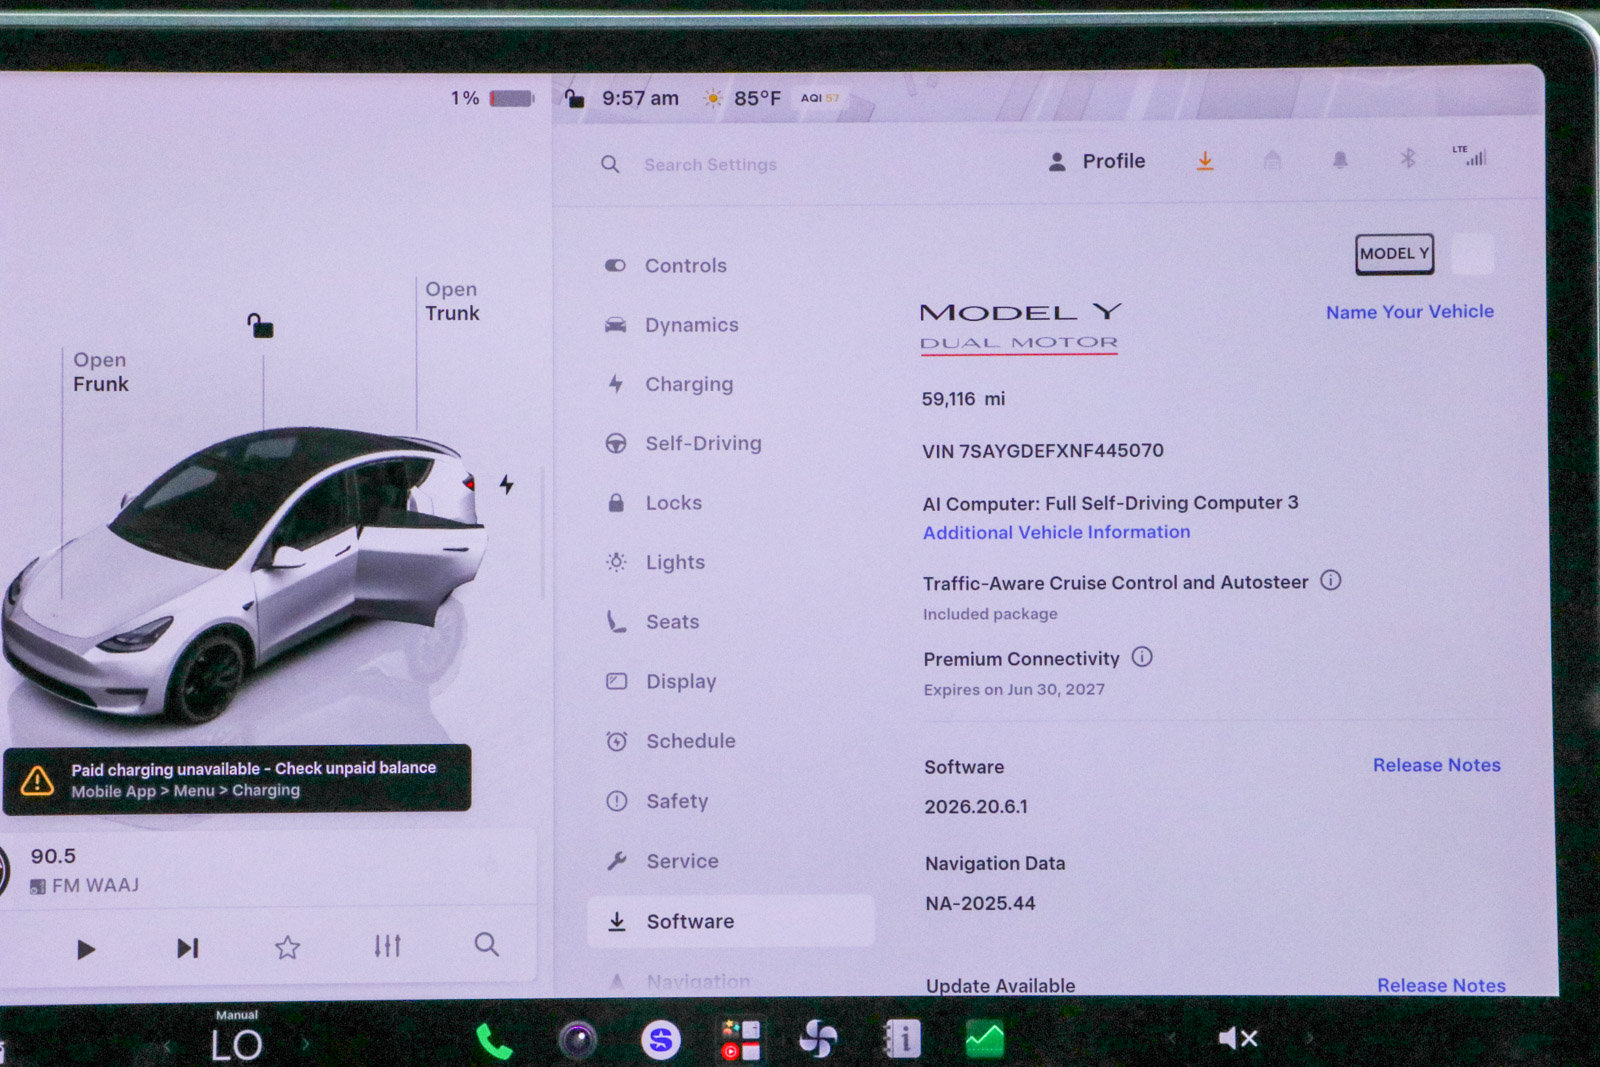Viewport: 1600px width, 1067px height.
Task: Open the Service settings menu
Action: point(662,861)
